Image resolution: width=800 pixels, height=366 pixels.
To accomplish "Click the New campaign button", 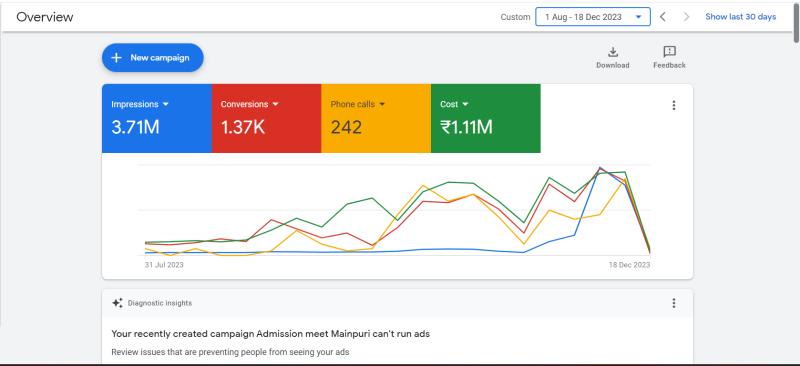I will coord(153,58).
